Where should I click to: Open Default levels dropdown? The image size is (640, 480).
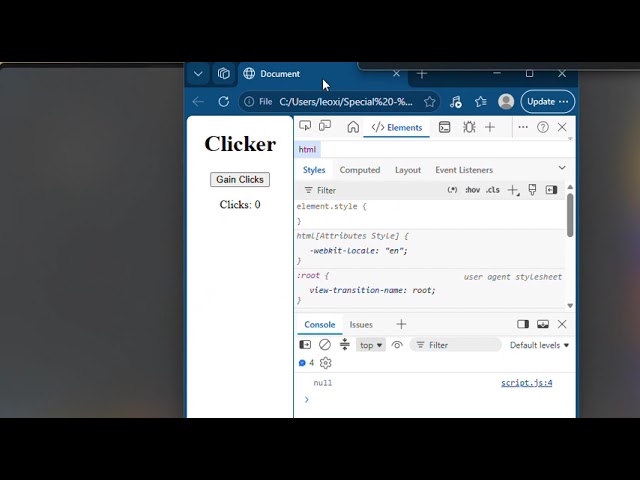tap(539, 345)
